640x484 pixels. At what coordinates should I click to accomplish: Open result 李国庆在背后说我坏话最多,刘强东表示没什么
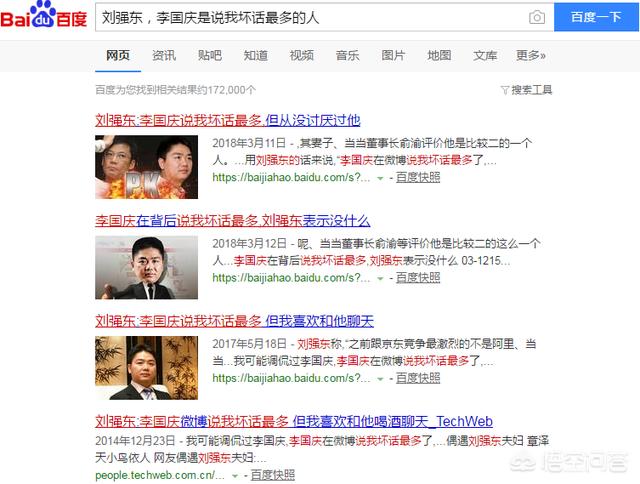pos(233,220)
